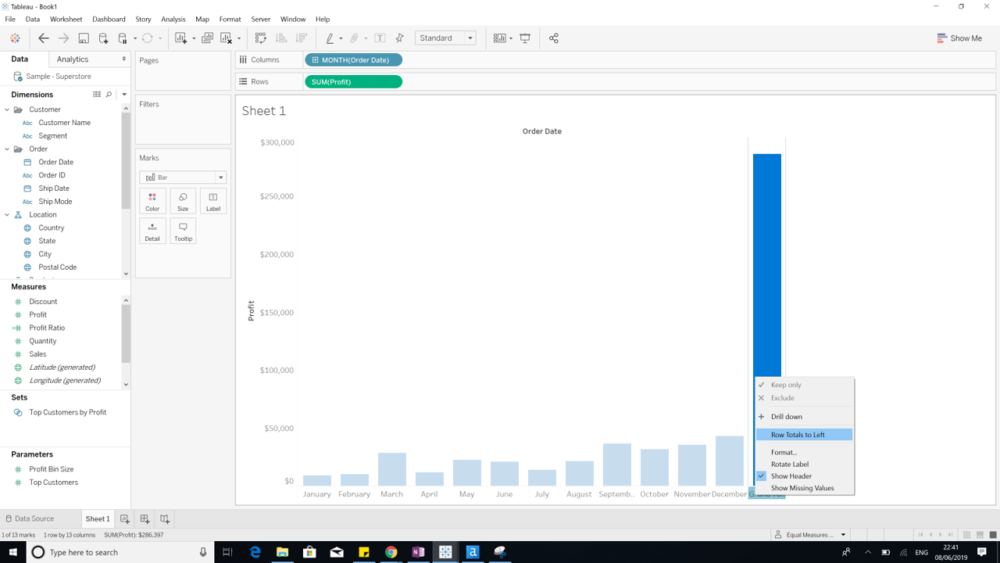1000x563 pixels.
Task: Click the Show Me button
Action: point(960,38)
